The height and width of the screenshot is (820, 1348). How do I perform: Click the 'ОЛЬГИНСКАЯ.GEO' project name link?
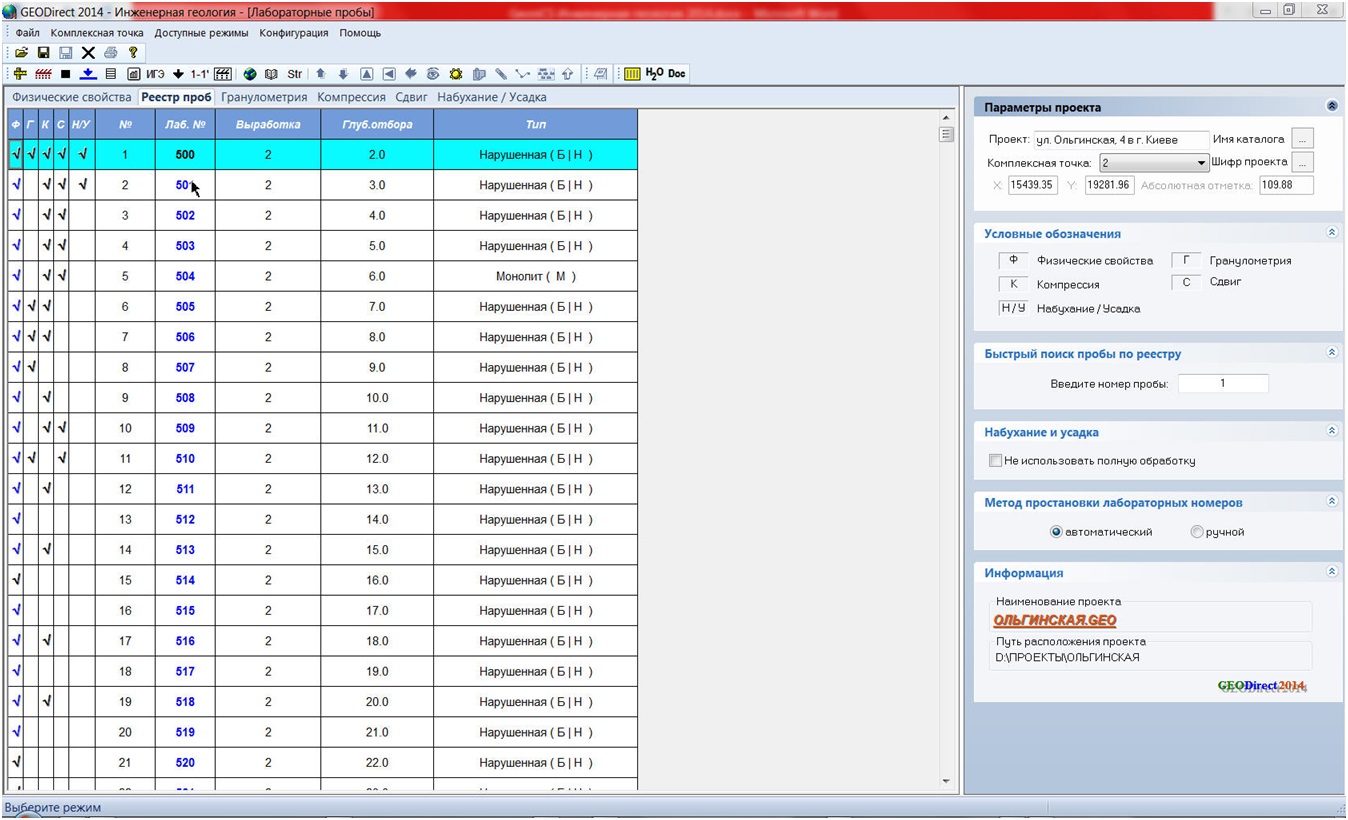pos(1054,621)
